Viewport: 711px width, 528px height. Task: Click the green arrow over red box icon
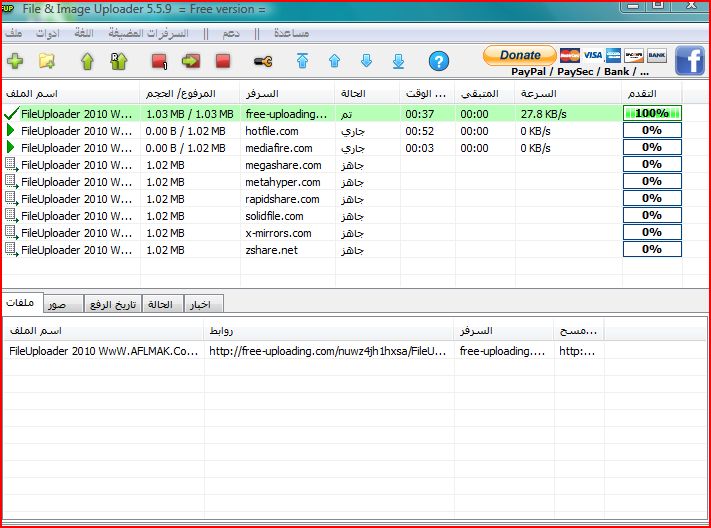pyautogui.click(x=191, y=61)
